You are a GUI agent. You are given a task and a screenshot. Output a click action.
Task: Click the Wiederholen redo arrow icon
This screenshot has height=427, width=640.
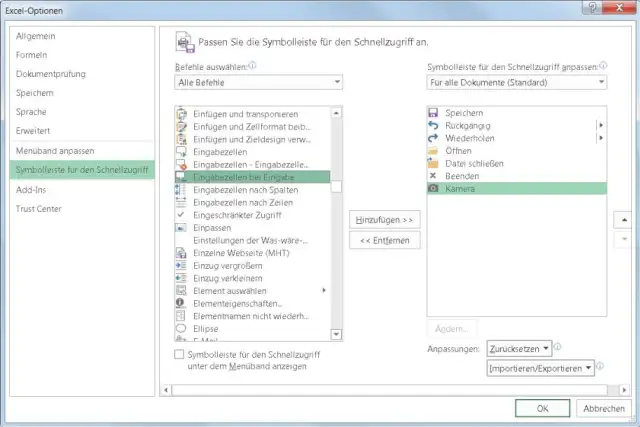[x=433, y=138]
